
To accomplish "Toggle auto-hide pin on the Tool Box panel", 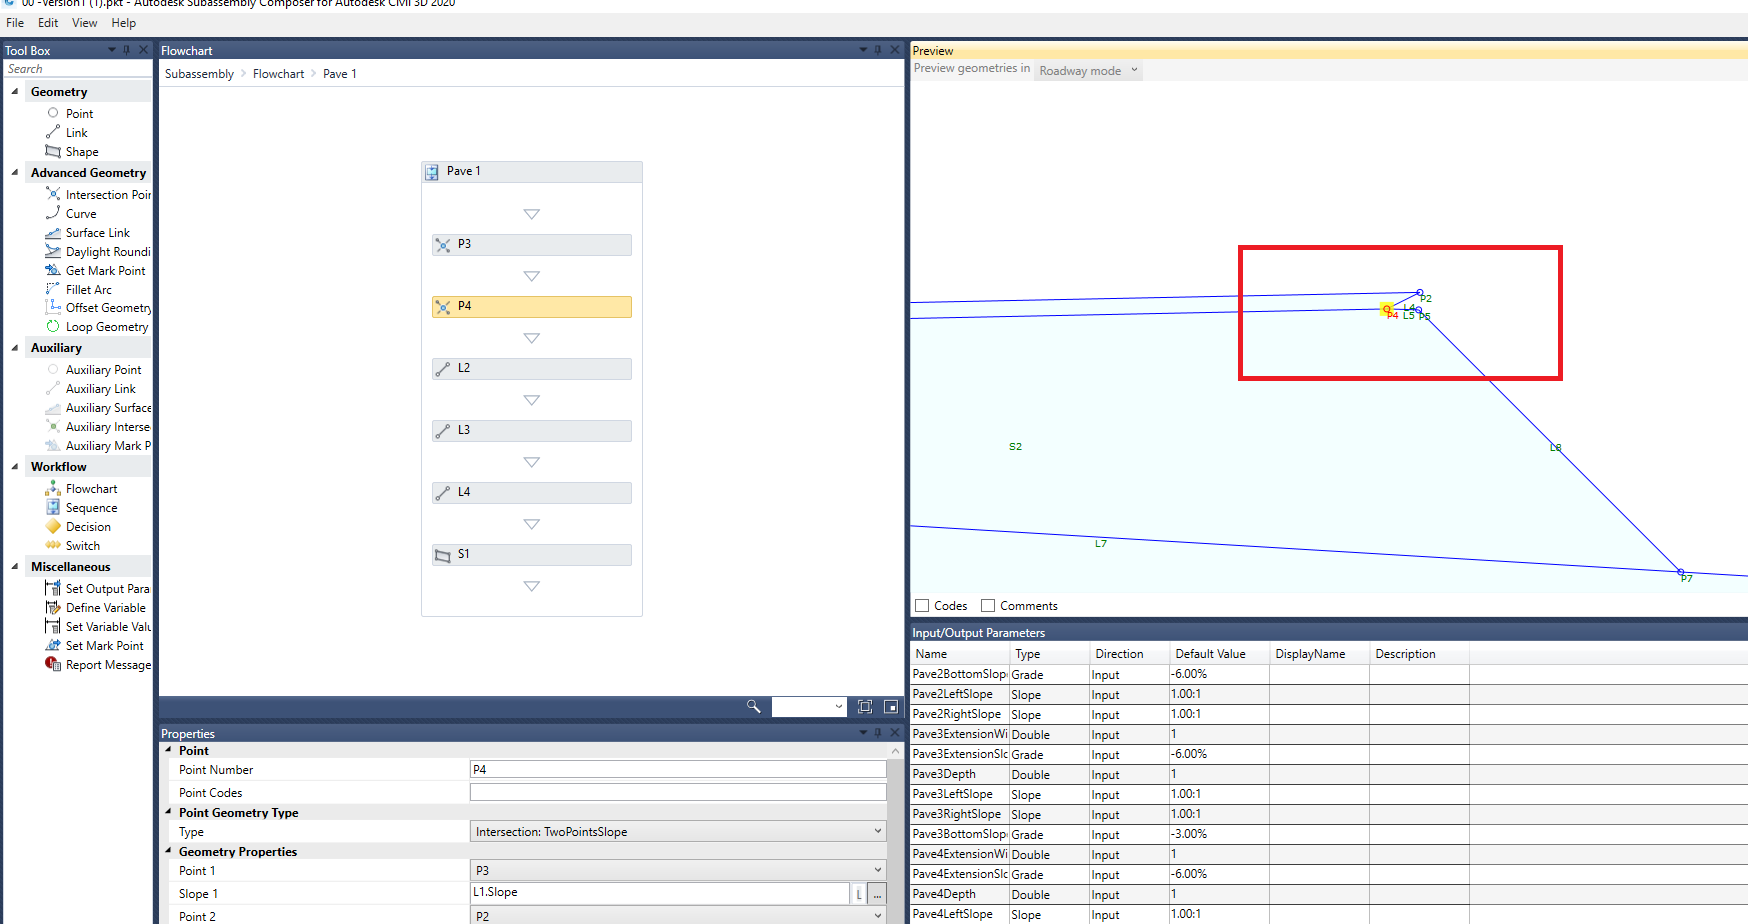I will [x=126, y=48].
